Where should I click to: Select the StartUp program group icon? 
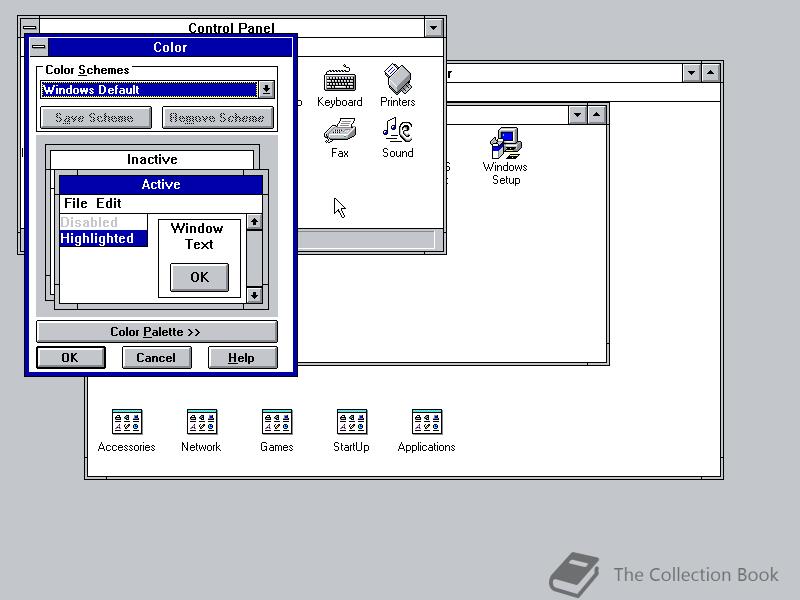tap(352, 431)
